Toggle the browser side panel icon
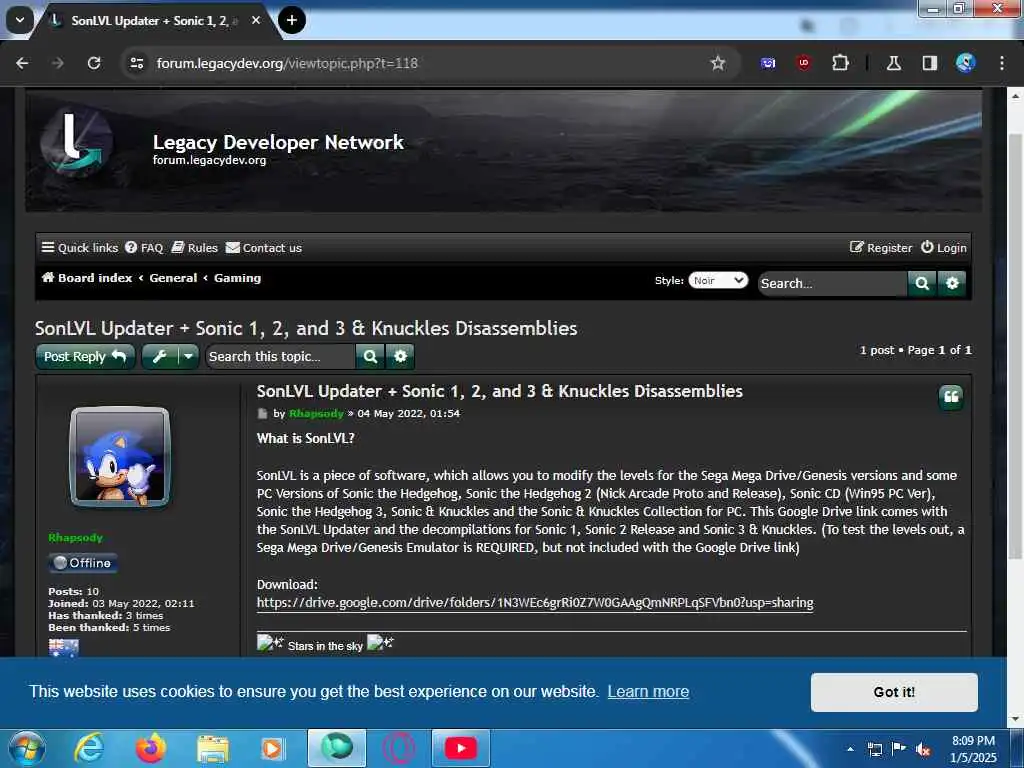This screenshot has width=1024, height=768. pyautogui.click(x=929, y=63)
